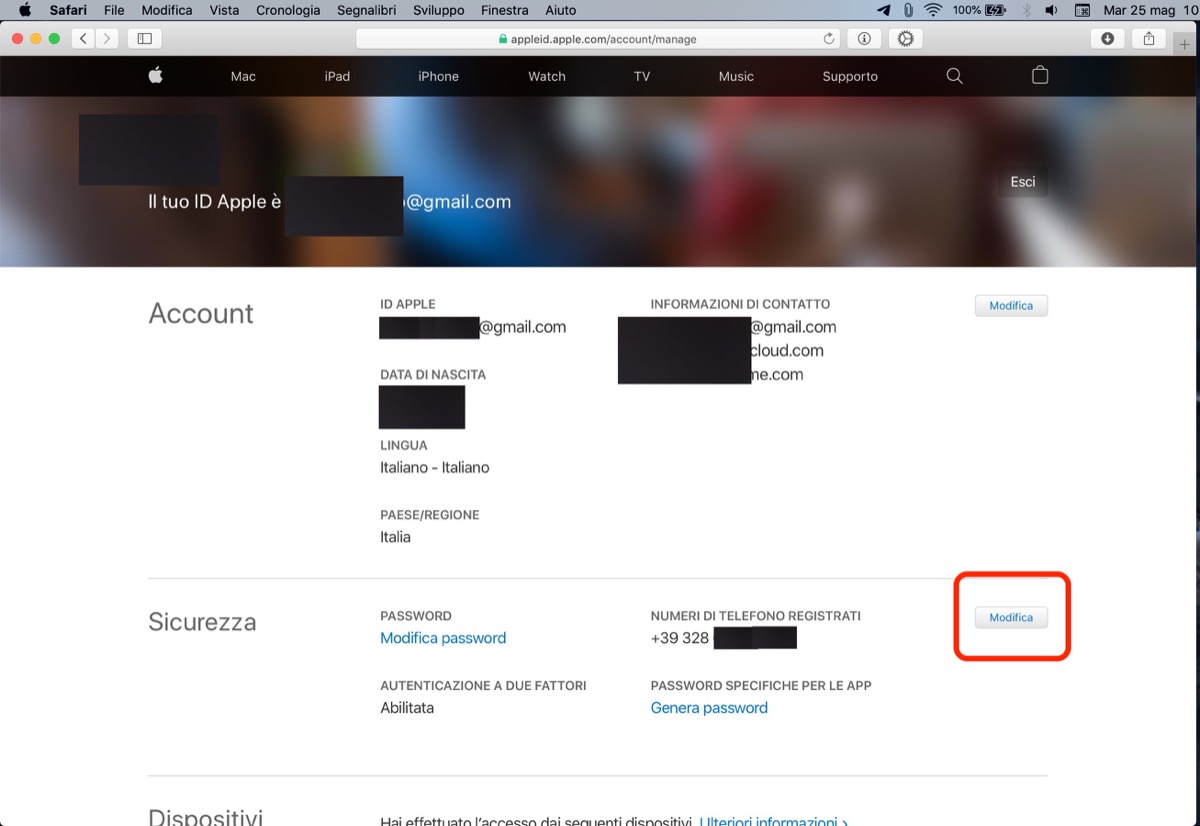Click the Apple logo in the navigation bar
This screenshot has height=826, width=1200.
155,75
